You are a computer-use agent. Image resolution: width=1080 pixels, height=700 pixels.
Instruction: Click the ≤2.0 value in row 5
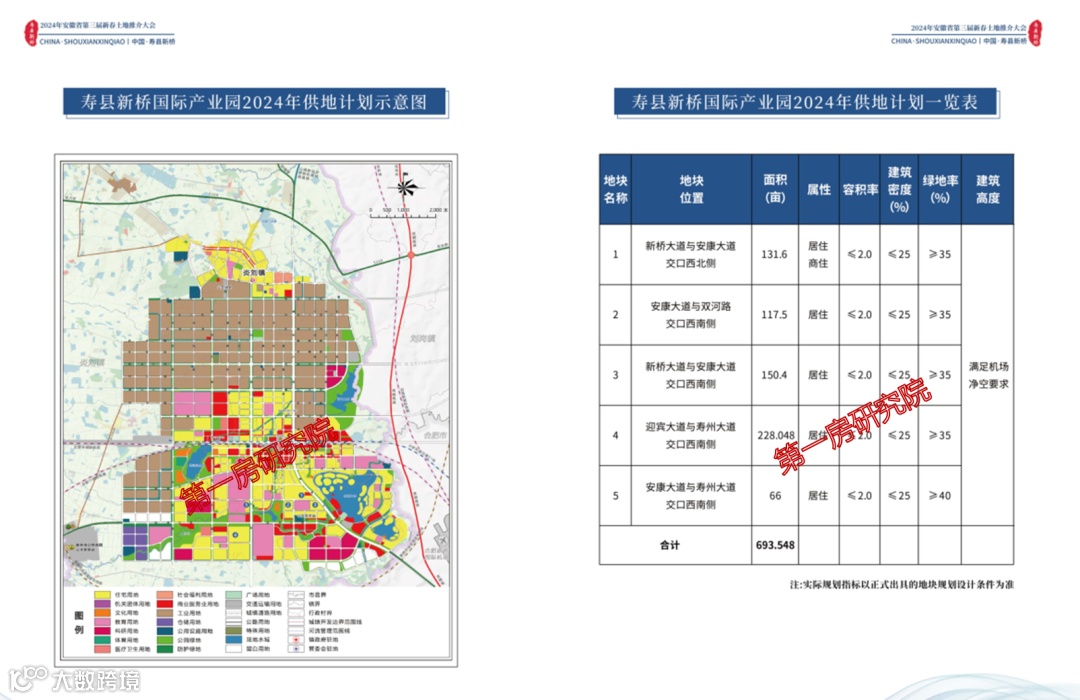(x=860, y=495)
